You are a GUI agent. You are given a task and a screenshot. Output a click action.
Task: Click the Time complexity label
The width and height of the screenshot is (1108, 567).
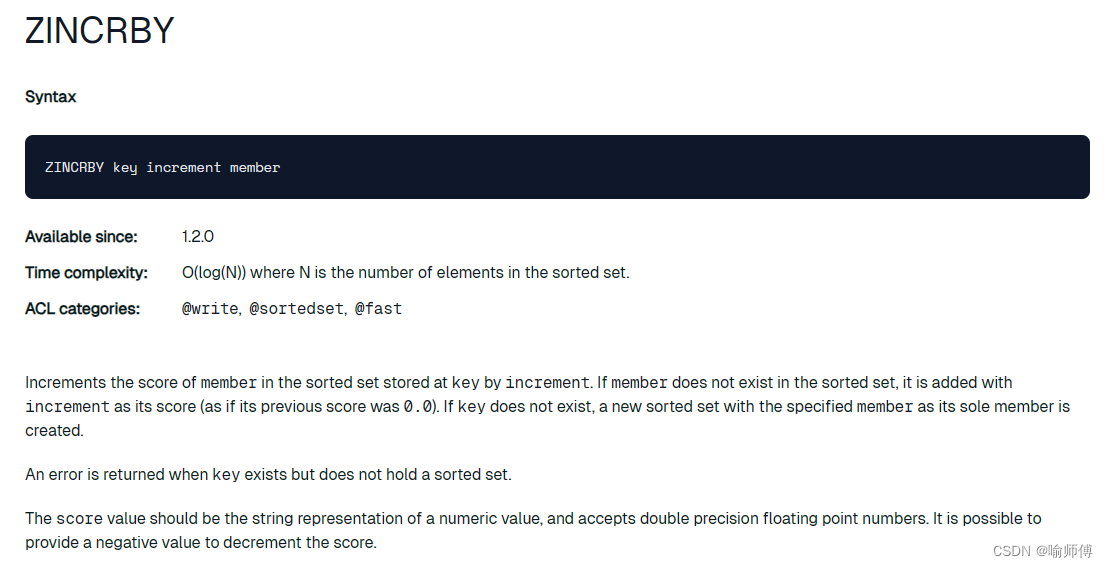[86, 273]
